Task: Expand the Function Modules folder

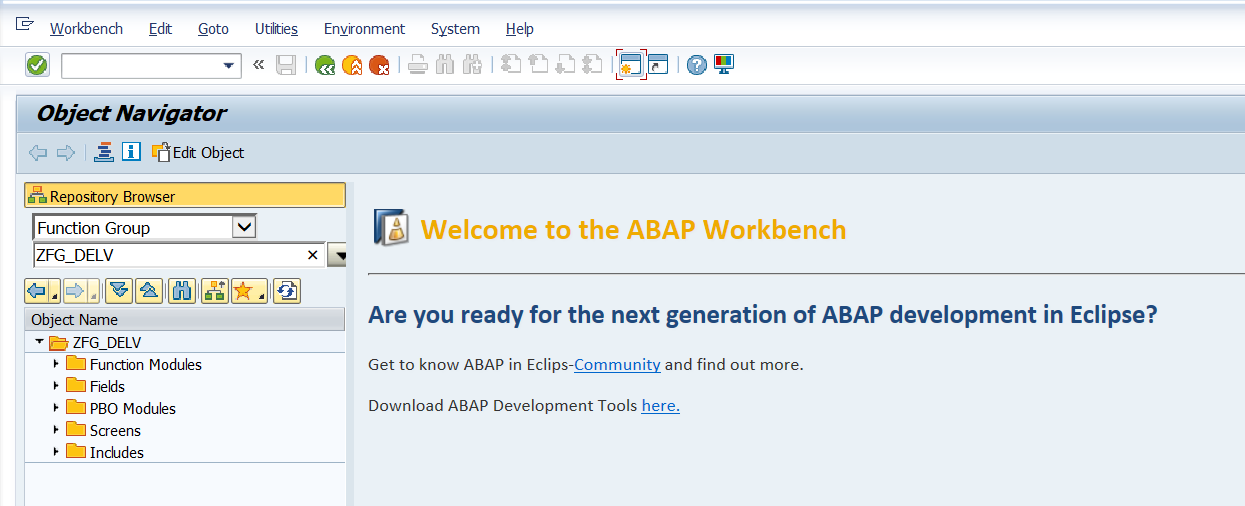Action: tap(57, 364)
